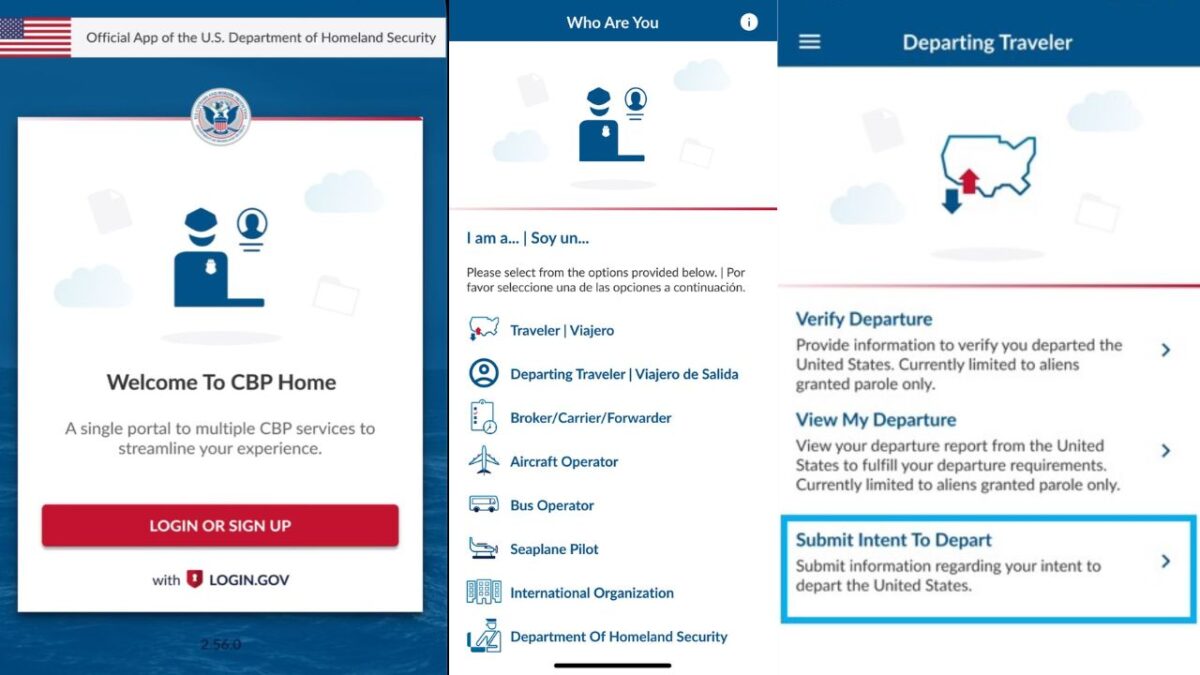Viewport: 1200px width, 675px height.
Task: Click the Submit Intent To Depart chevron
Action: [1165, 561]
